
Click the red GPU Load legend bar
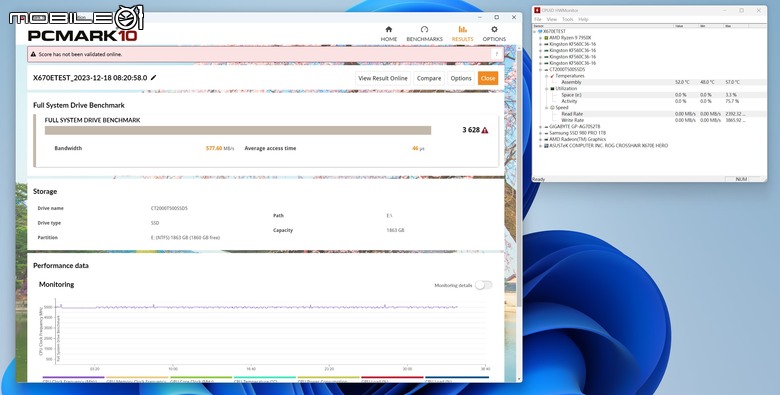click(392, 378)
